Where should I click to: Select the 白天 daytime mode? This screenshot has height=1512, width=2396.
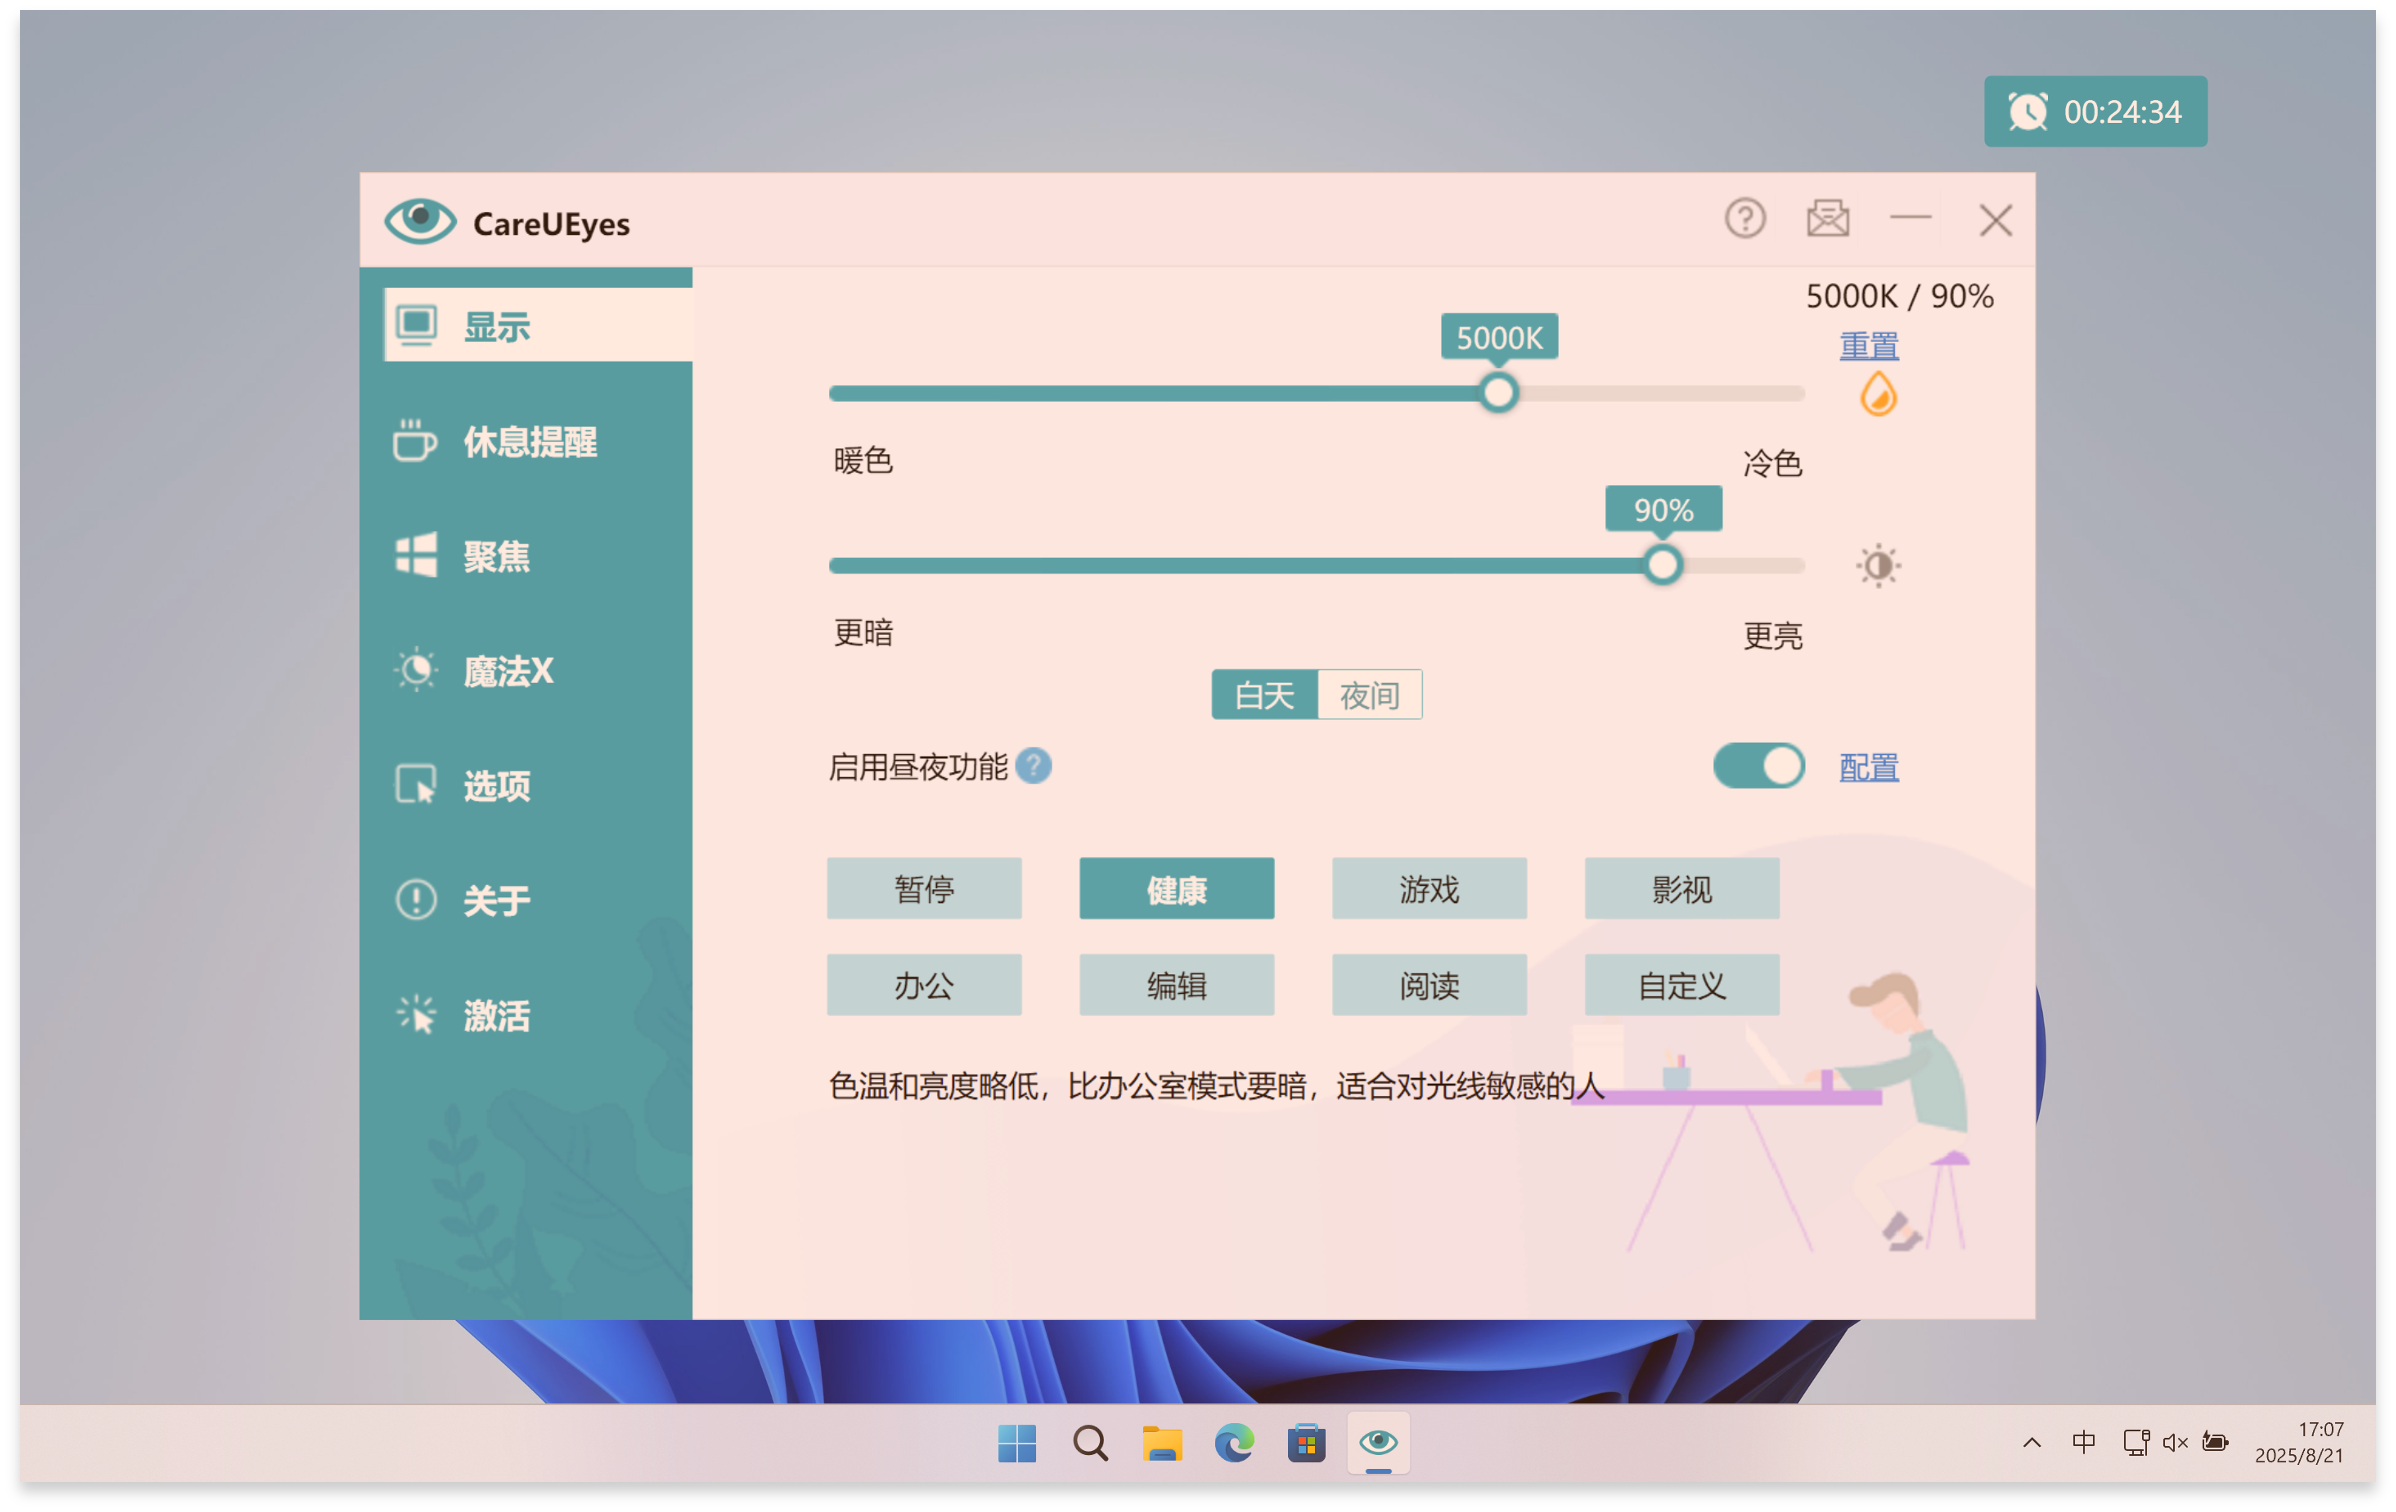click(x=1264, y=695)
